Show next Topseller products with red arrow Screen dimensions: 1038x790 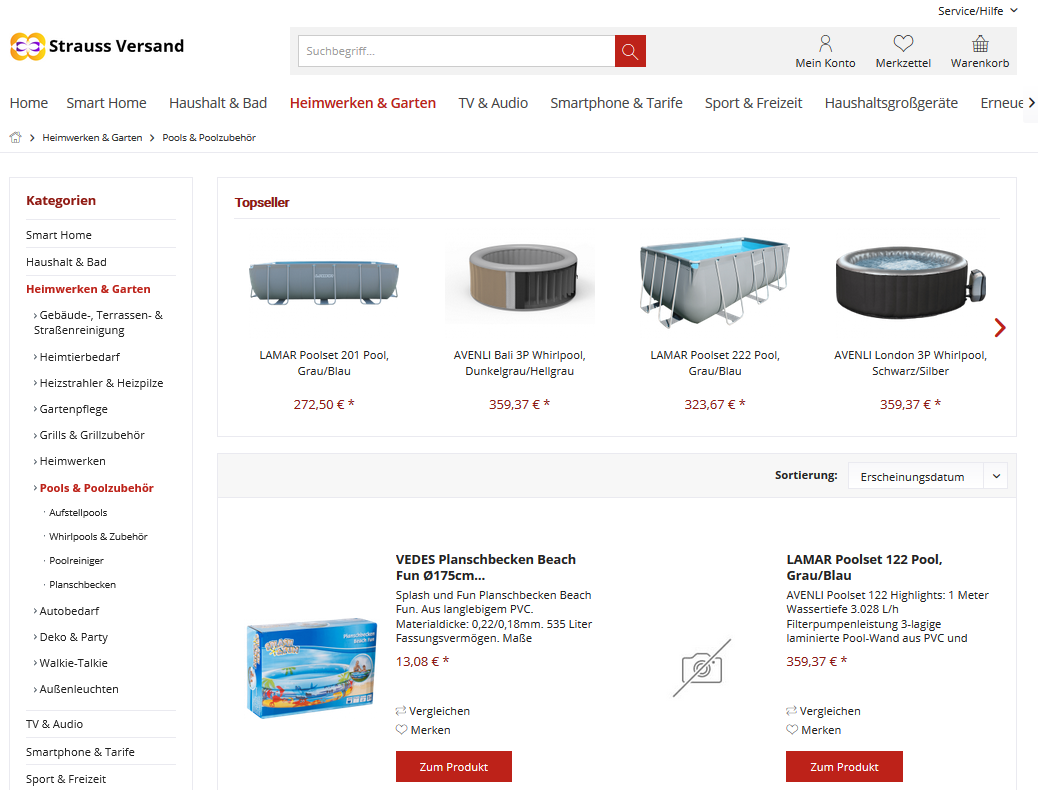(x=1000, y=327)
